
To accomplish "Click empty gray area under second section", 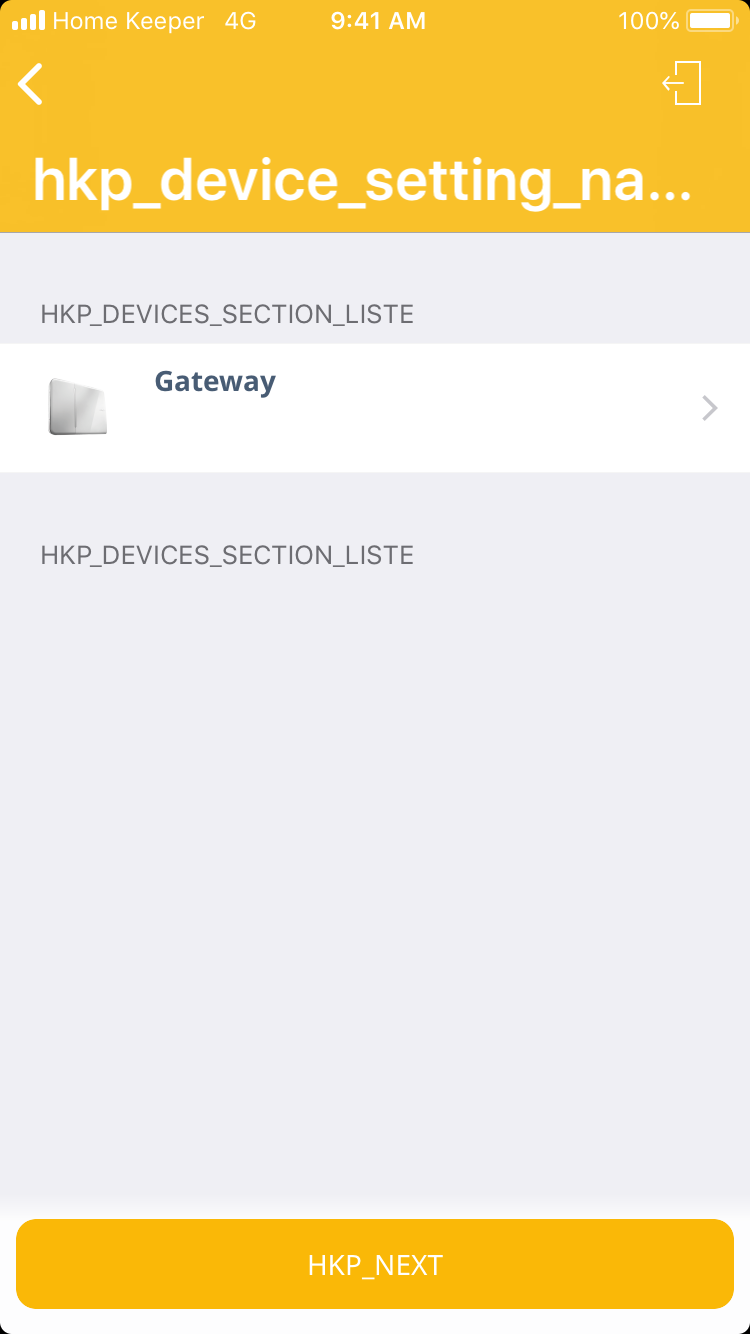I will (x=375, y=880).
